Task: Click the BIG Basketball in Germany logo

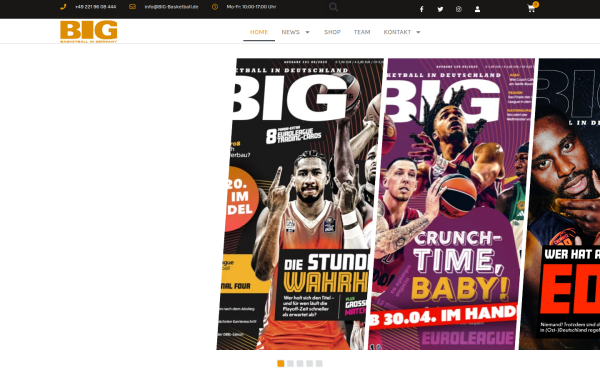Action: pos(89,31)
